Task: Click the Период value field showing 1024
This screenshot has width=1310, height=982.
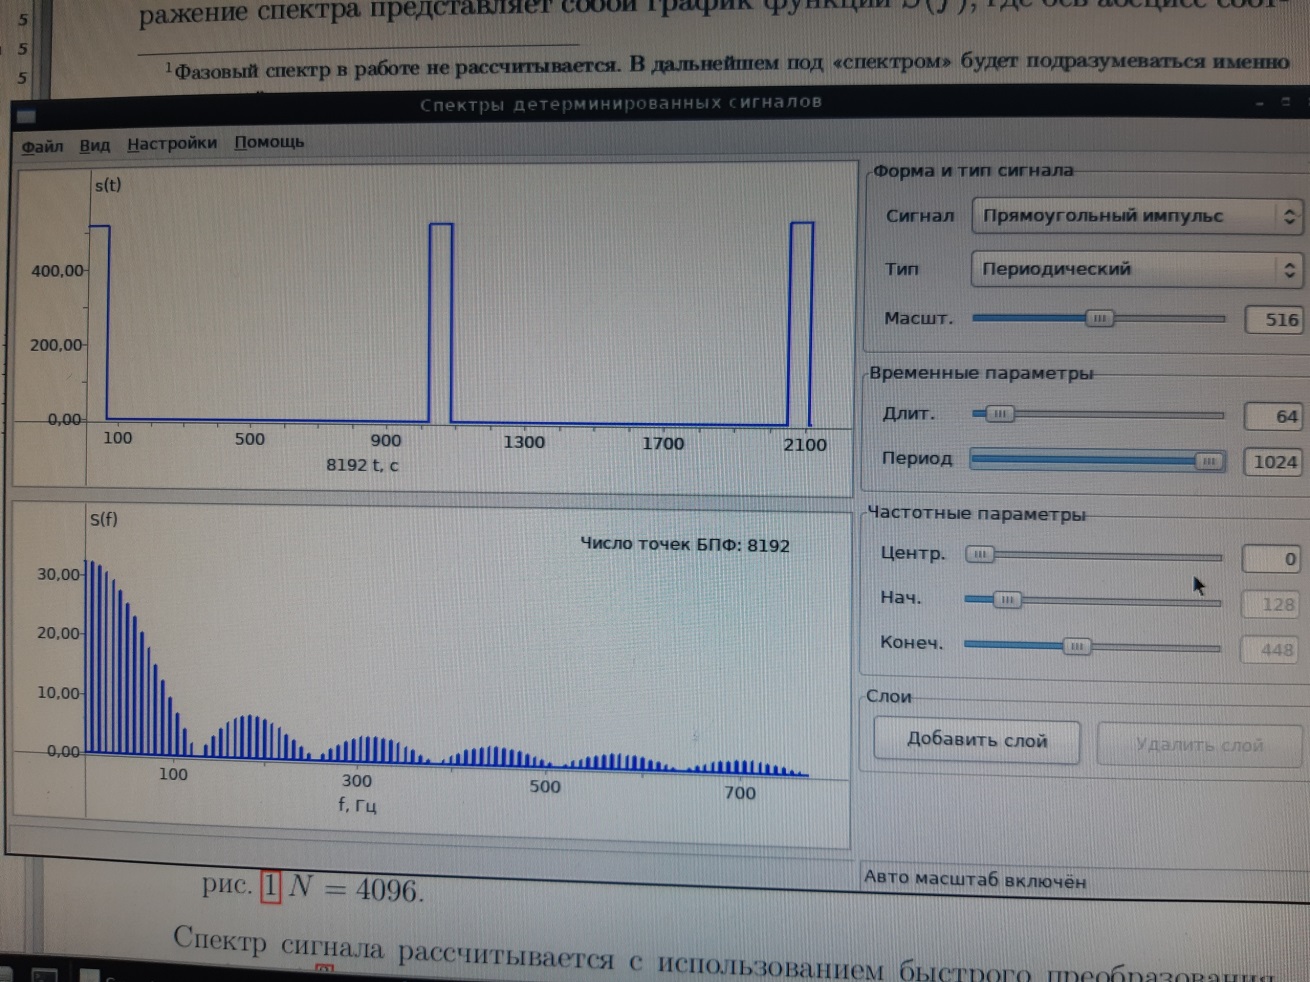Action: [x=1274, y=462]
